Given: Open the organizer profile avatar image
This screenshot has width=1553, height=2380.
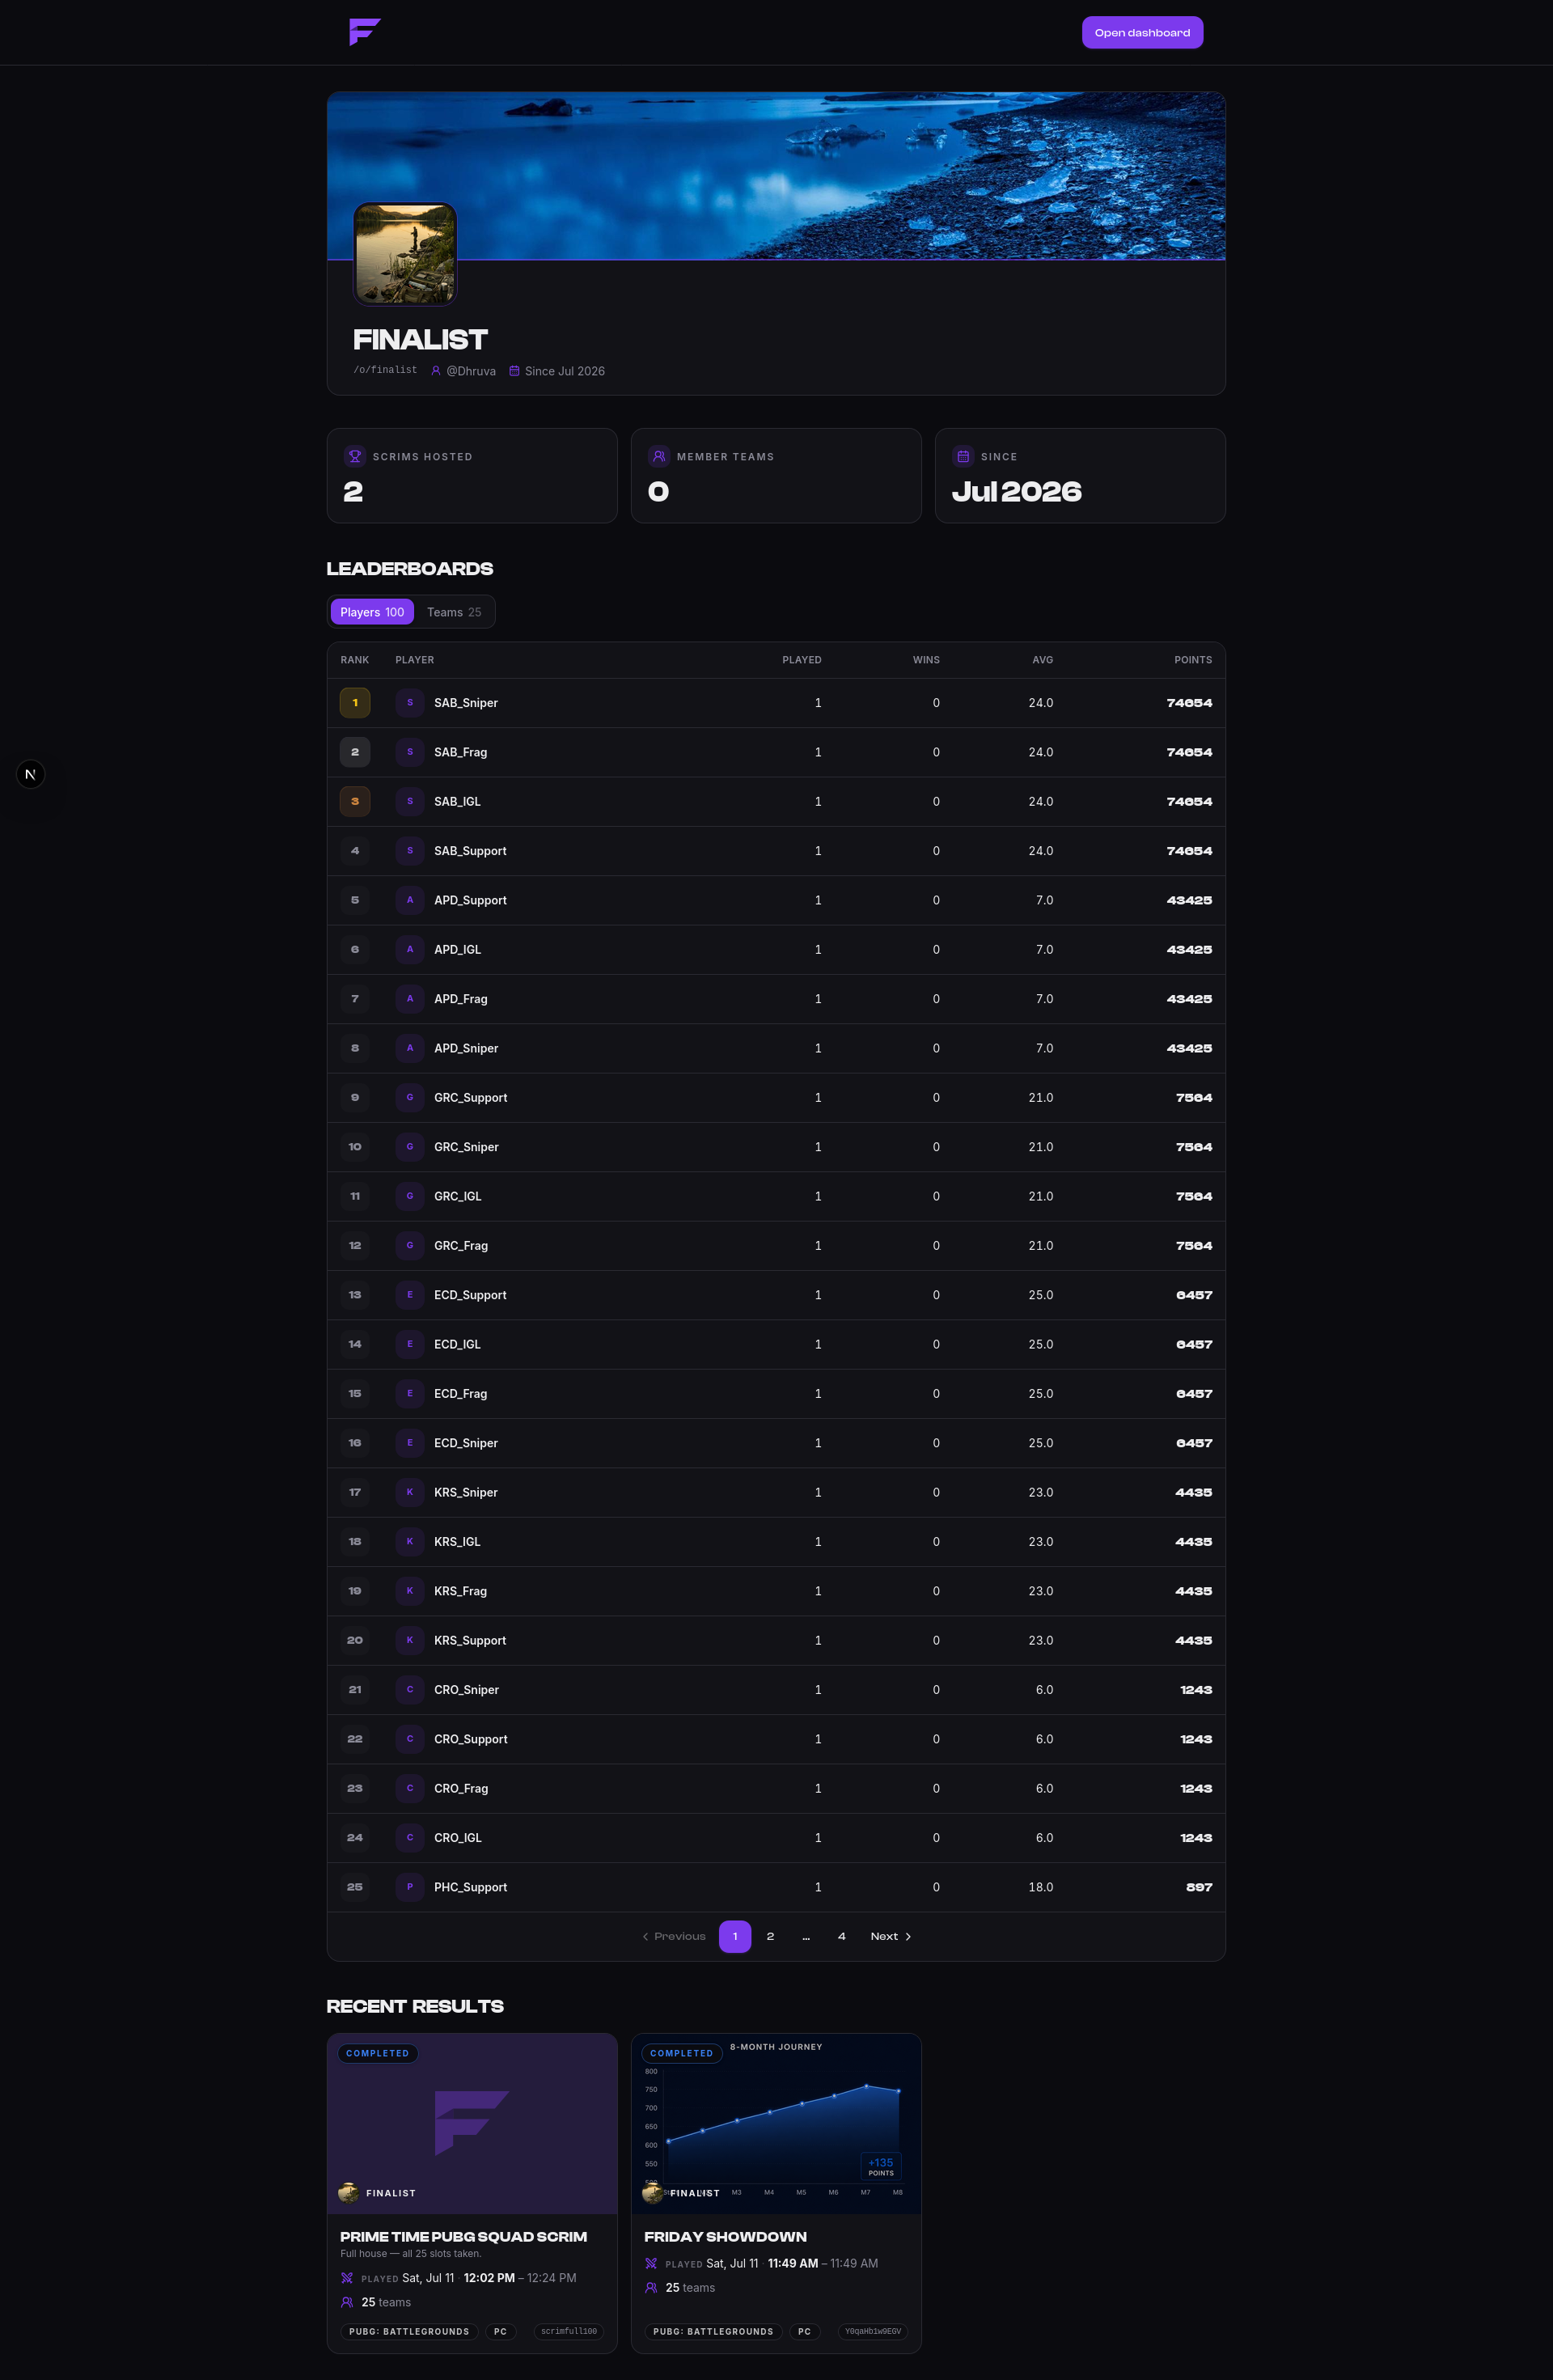Looking at the screenshot, I should pyautogui.click(x=405, y=254).
